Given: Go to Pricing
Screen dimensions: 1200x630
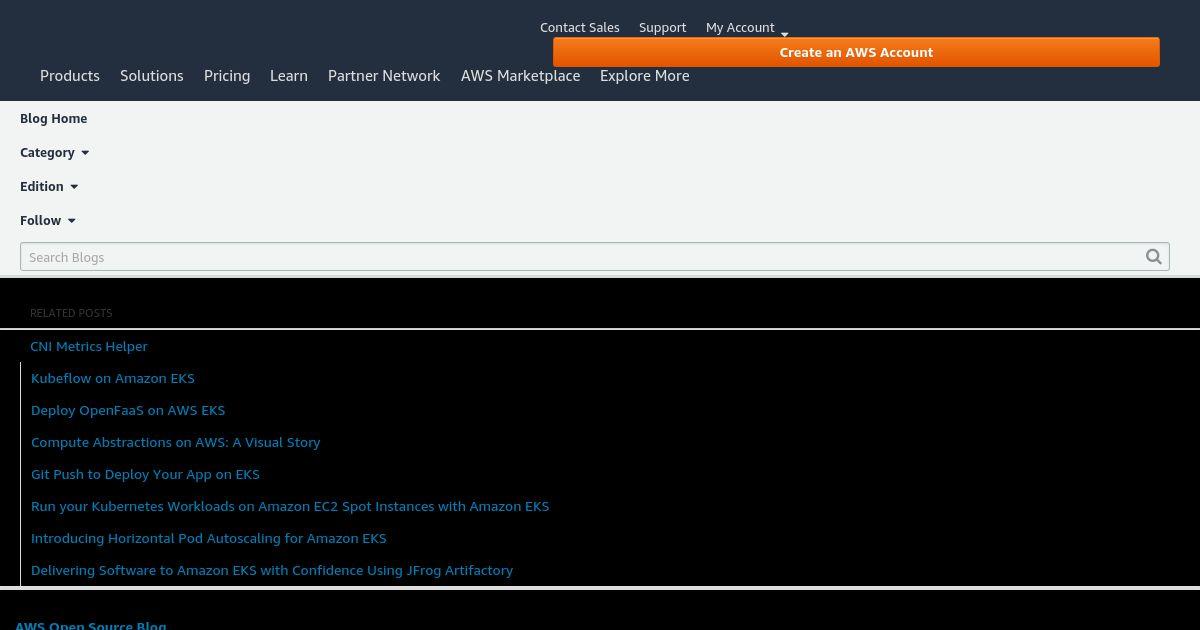Looking at the screenshot, I should [227, 76].
